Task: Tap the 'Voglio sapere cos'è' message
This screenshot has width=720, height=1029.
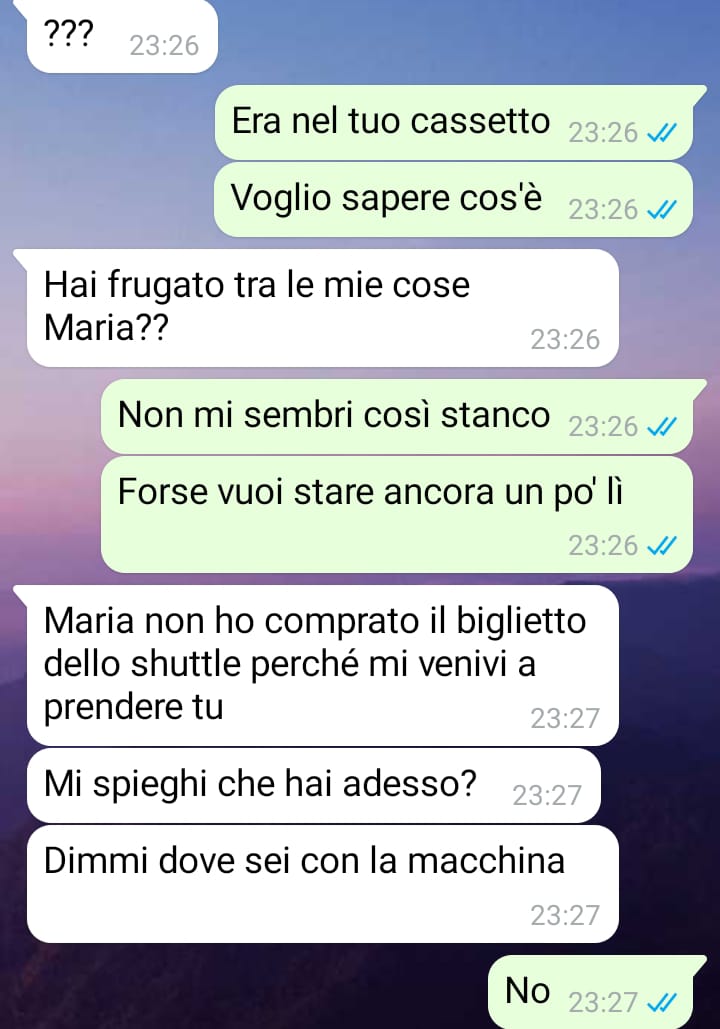Action: (x=454, y=200)
